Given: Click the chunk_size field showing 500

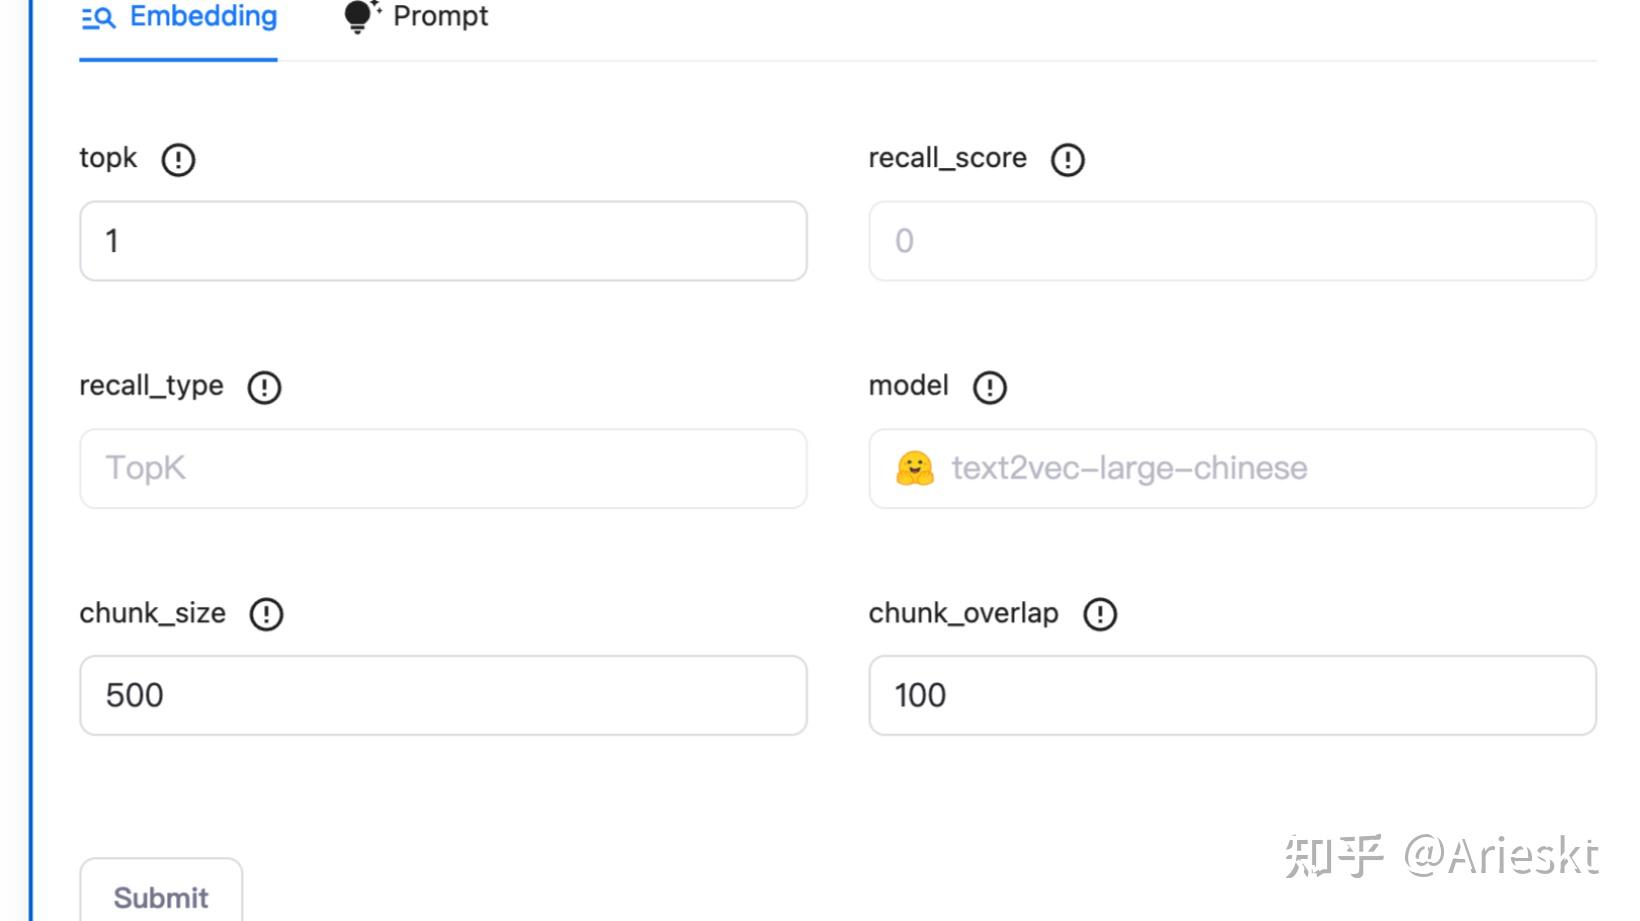Looking at the screenshot, I should [443, 695].
